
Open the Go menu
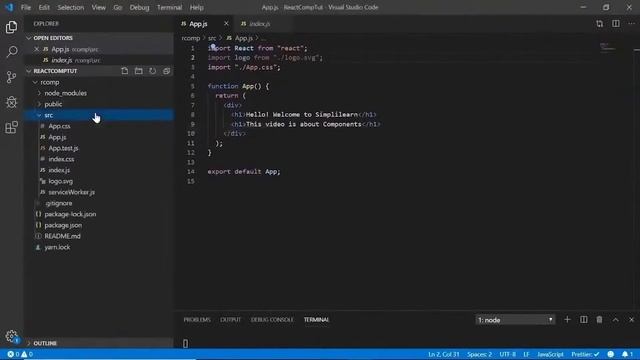[x=118, y=7]
